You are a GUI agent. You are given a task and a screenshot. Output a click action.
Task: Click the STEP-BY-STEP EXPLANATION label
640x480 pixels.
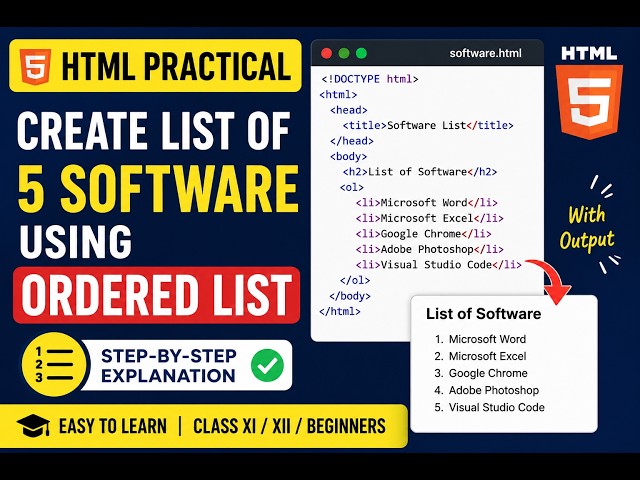[x=169, y=366]
